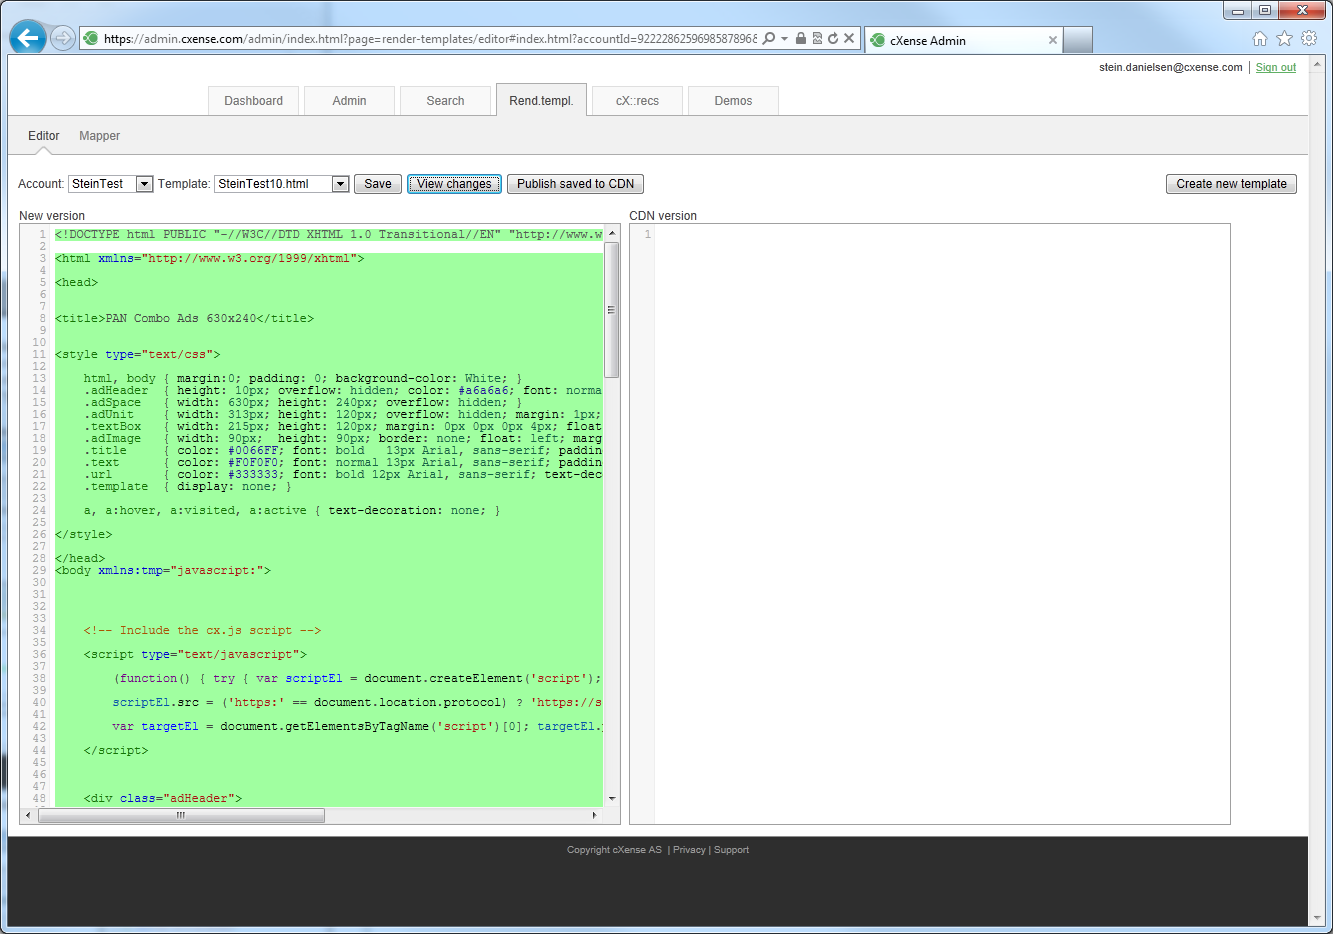The height and width of the screenshot is (934, 1333).
Task: Click the compatibility view icon in address bar
Action: (x=817, y=38)
